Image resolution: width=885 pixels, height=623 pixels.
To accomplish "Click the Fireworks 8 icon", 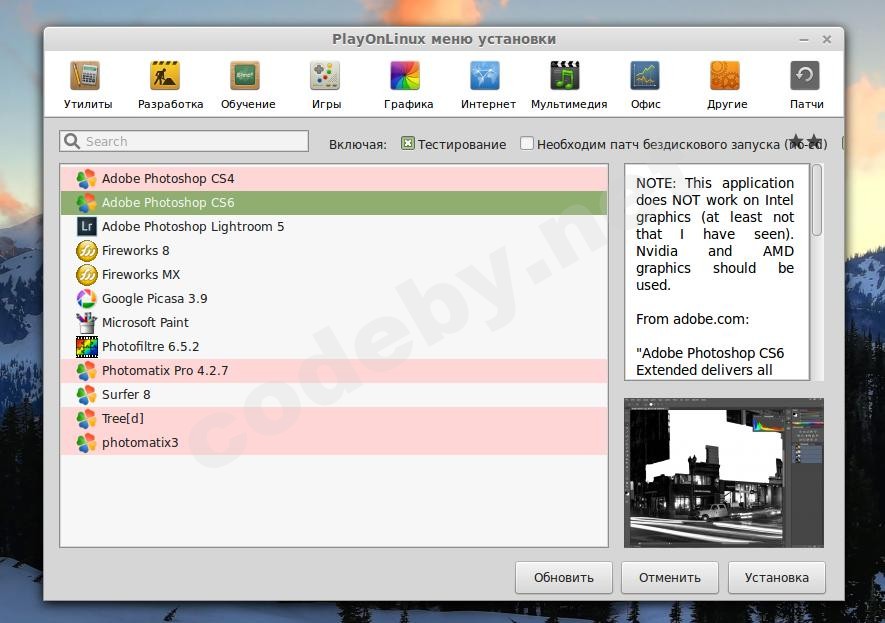I will click(86, 251).
